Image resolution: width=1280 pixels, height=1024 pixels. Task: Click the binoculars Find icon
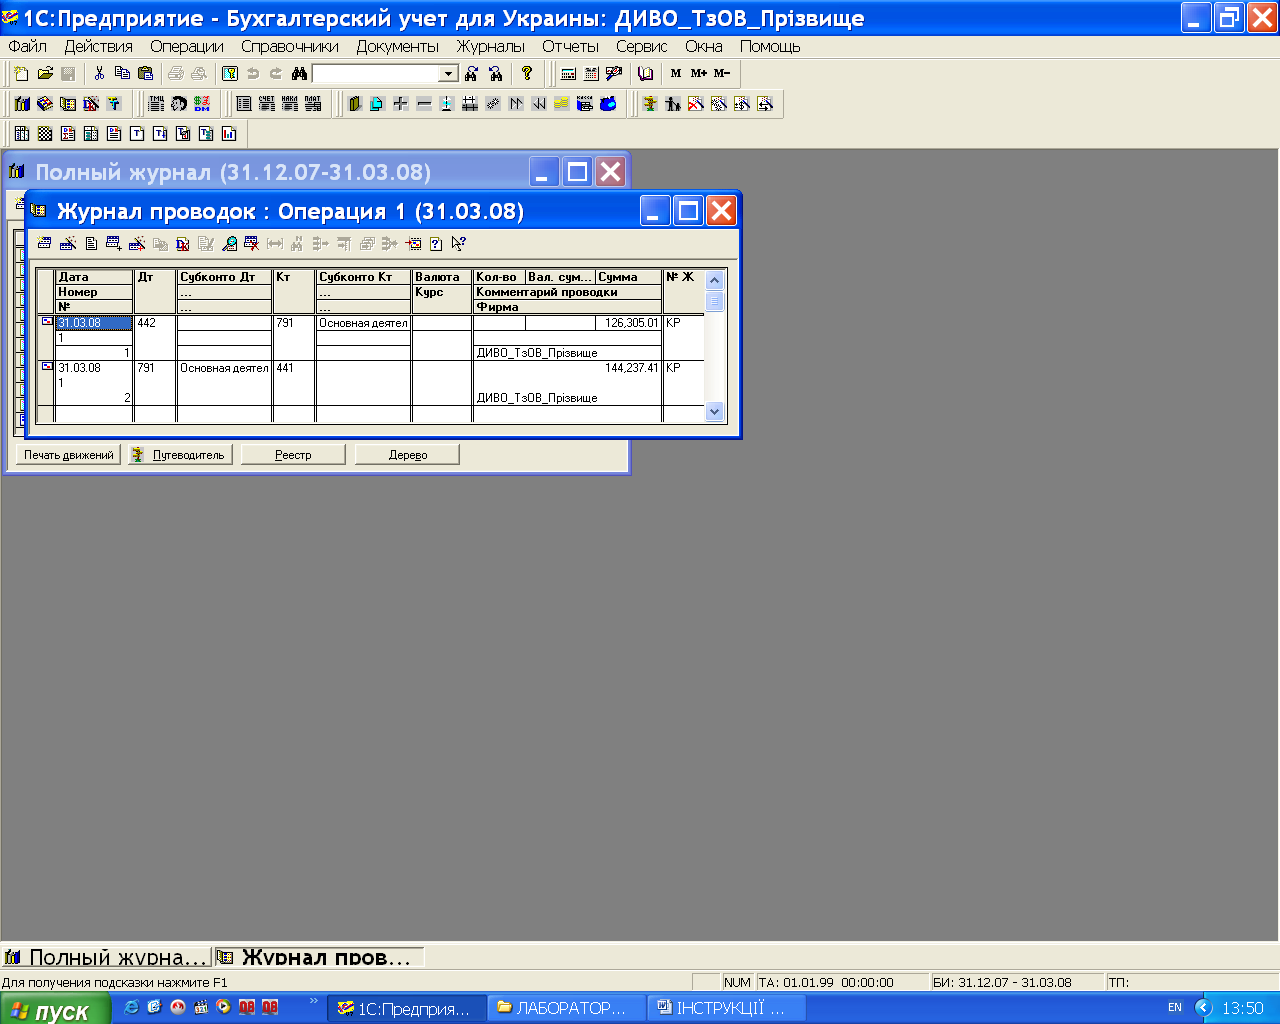pos(299,73)
